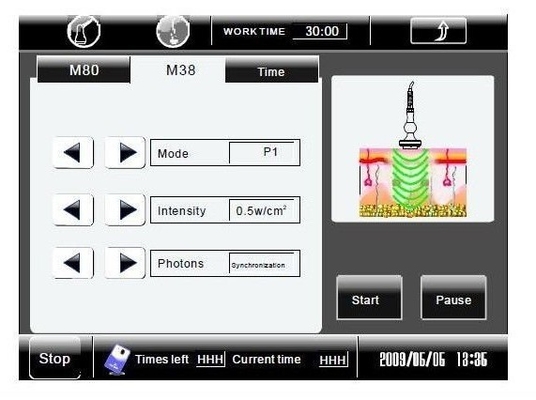
Task: Switch Photons setting with right arrow
Action: 125,263
